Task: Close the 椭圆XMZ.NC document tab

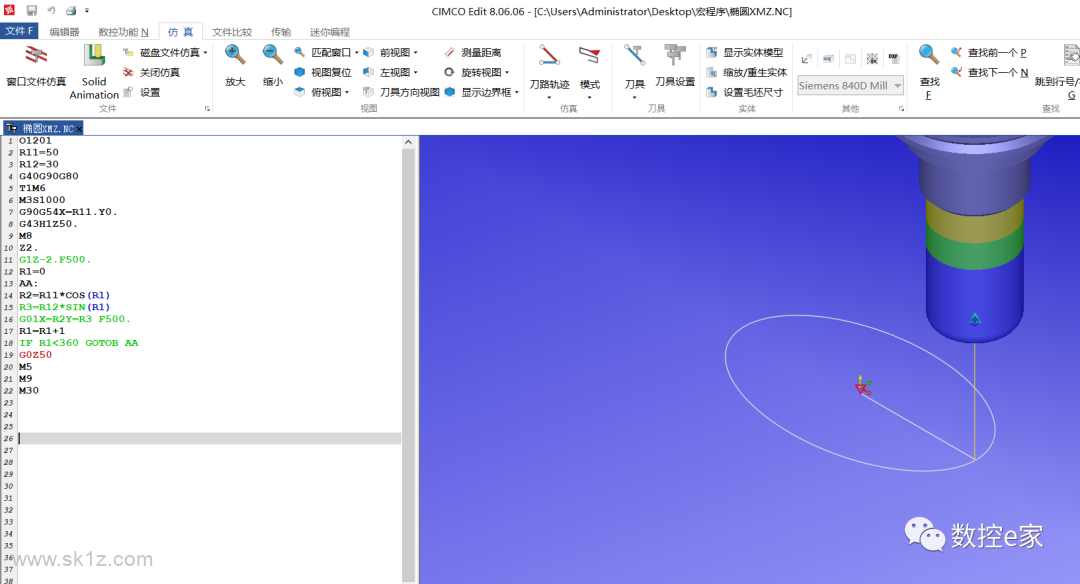Action: pyautogui.click(x=79, y=129)
